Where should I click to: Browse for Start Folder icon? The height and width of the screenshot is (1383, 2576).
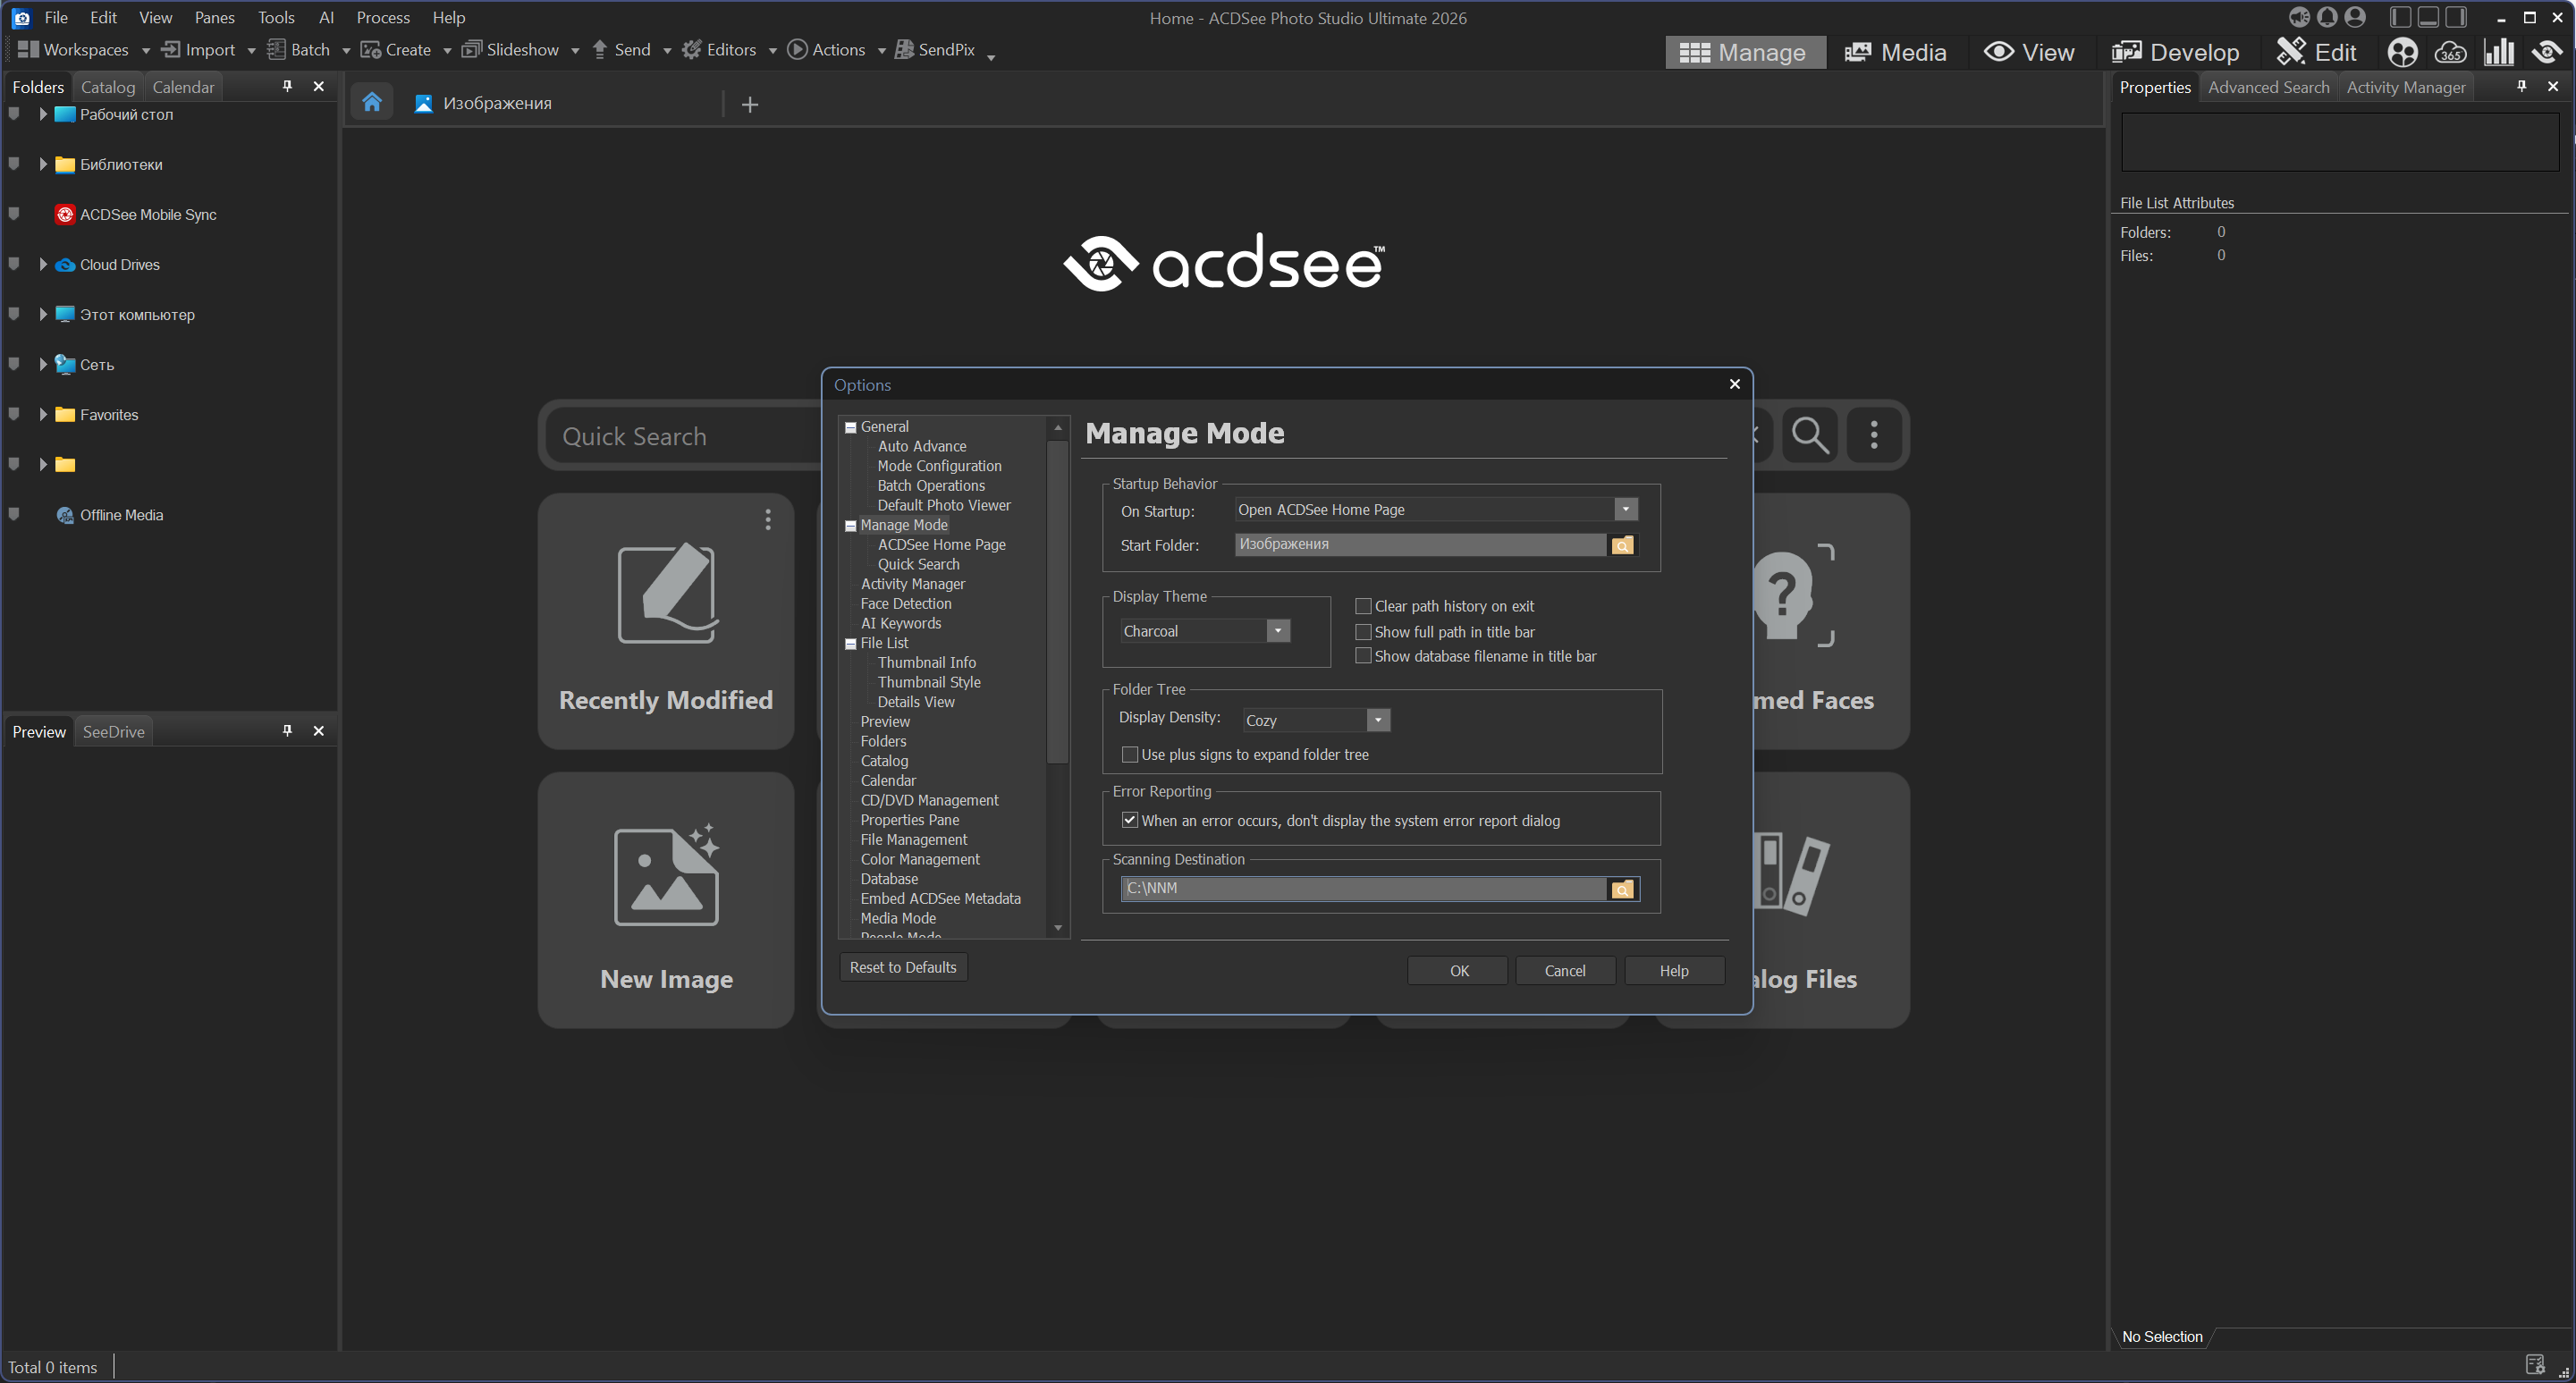[1622, 545]
